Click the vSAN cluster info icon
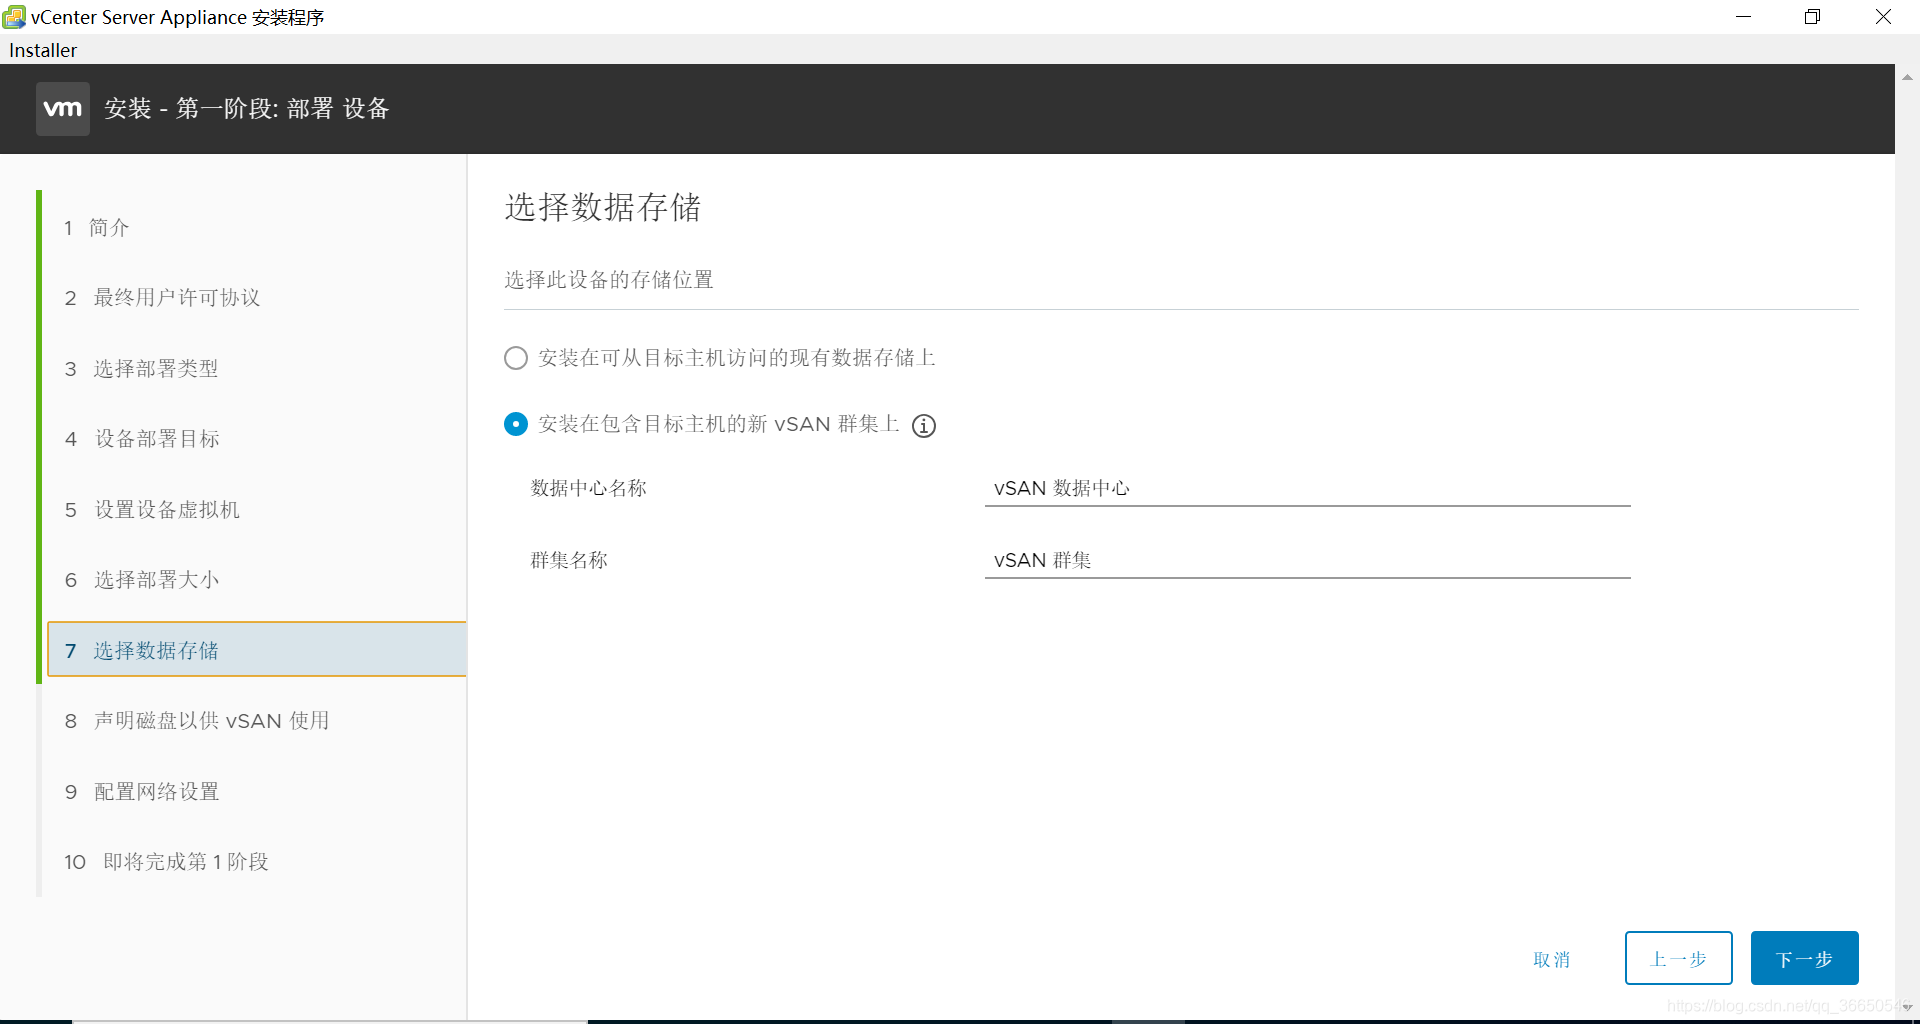The height and width of the screenshot is (1024, 1920). pyautogui.click(x=924, y=426)
